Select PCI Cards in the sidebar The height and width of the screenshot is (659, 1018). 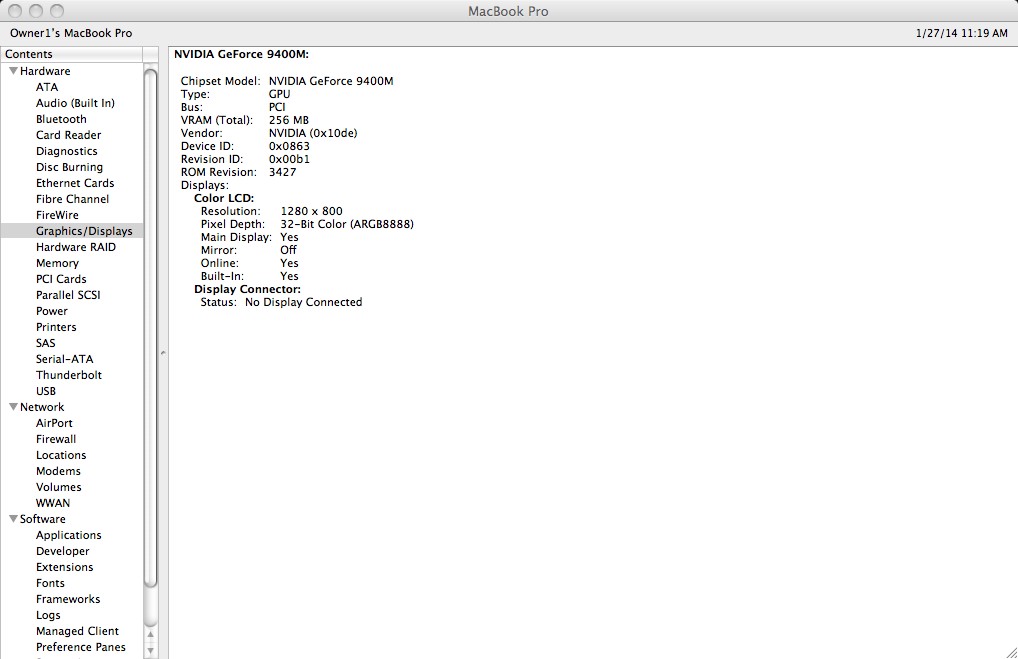pyautogui.click(x=61, y=279)
